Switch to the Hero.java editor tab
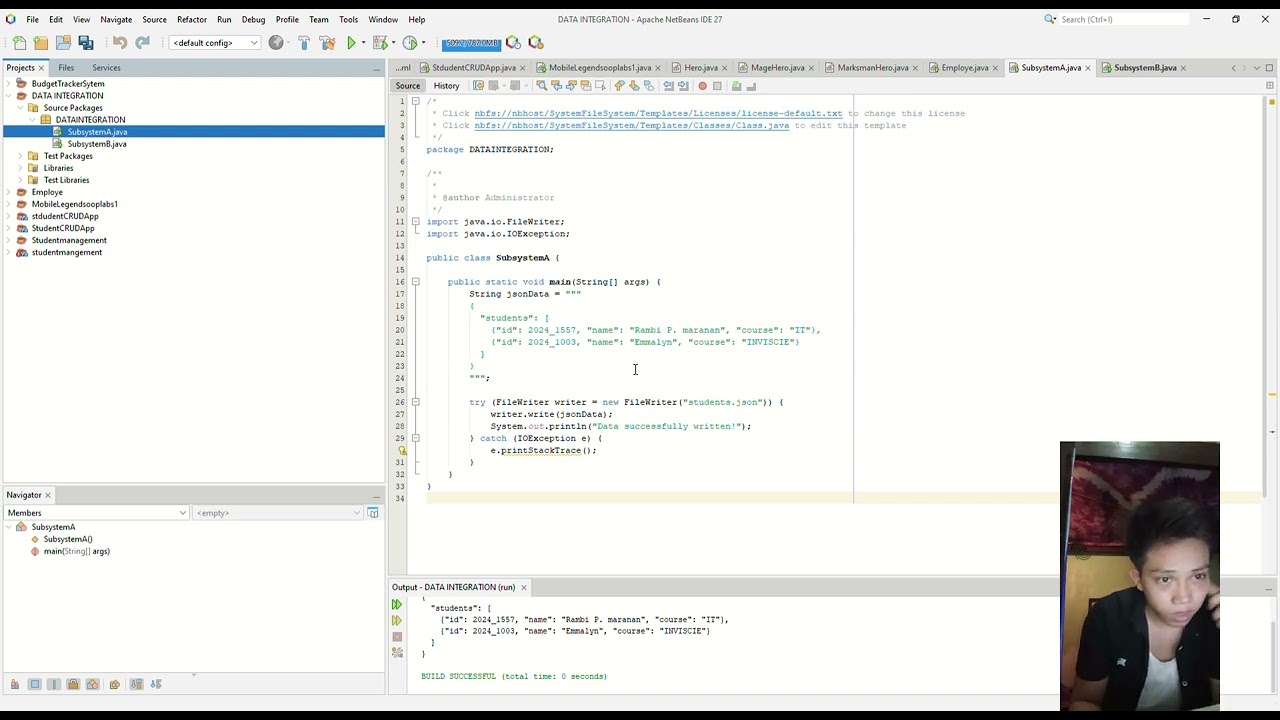The height and width of the screenshot is (720, 1280). click(701, 68)
